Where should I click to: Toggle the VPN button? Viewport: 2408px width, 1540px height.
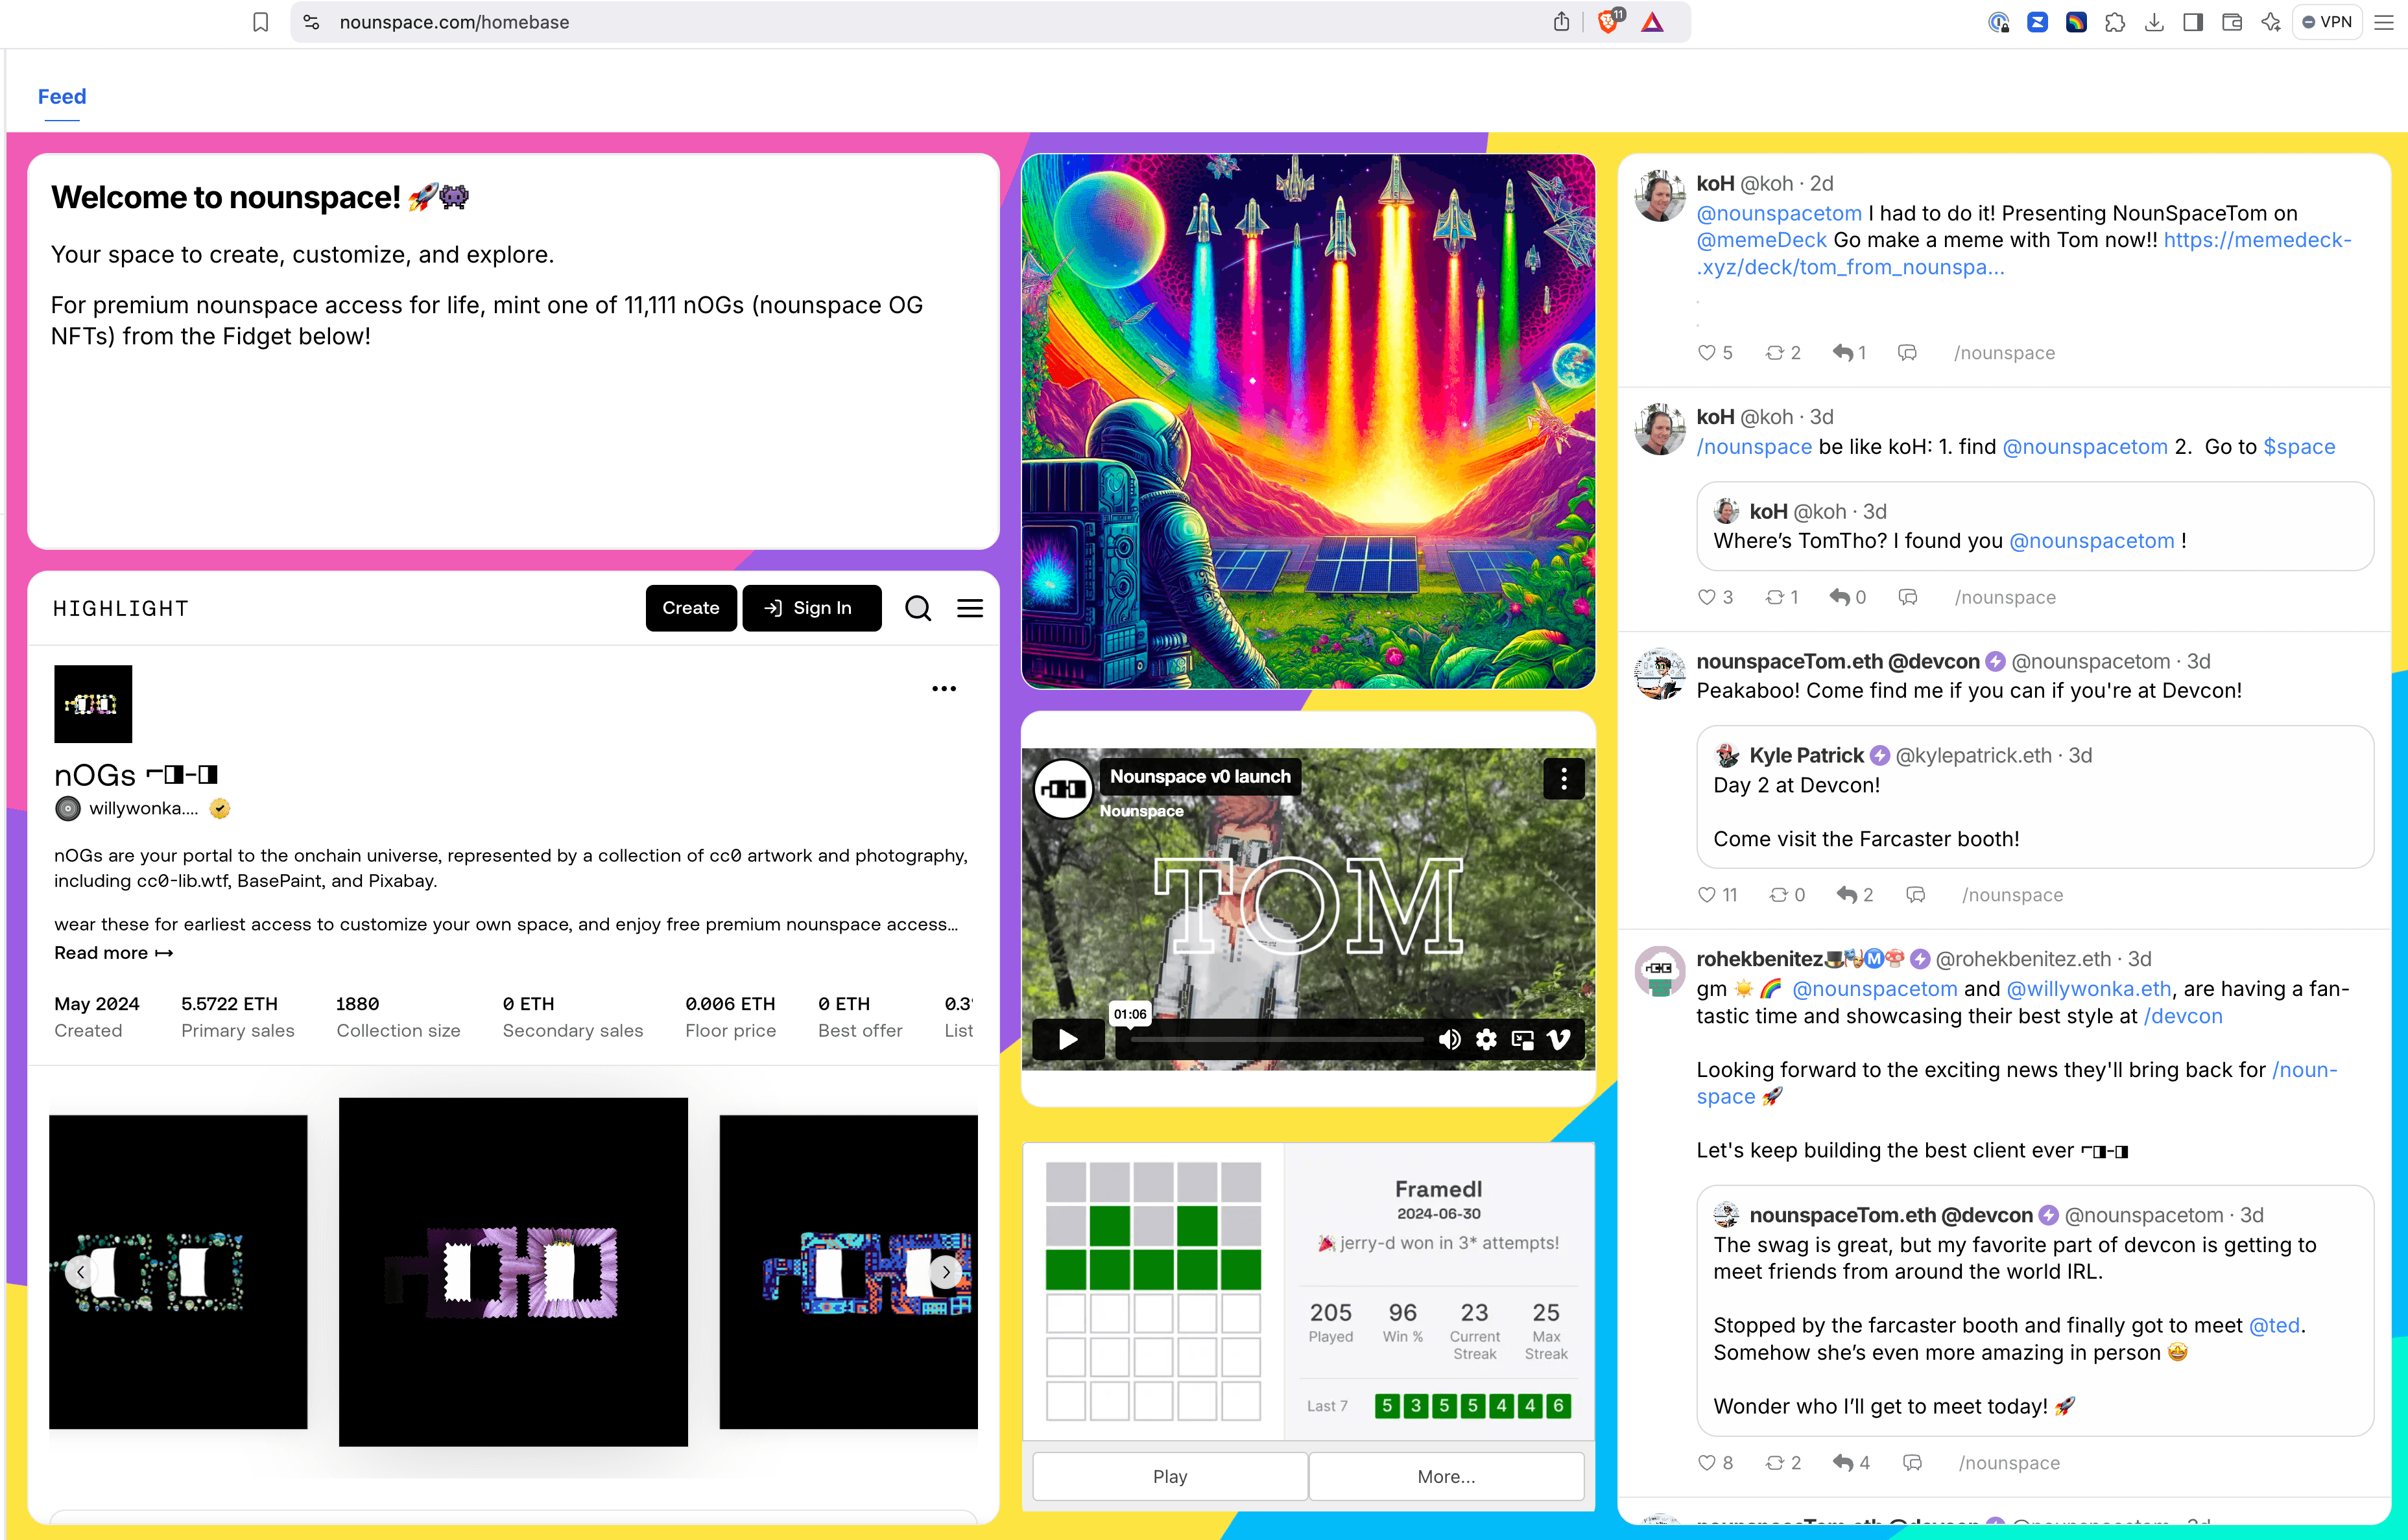[x=2327, y=22]
